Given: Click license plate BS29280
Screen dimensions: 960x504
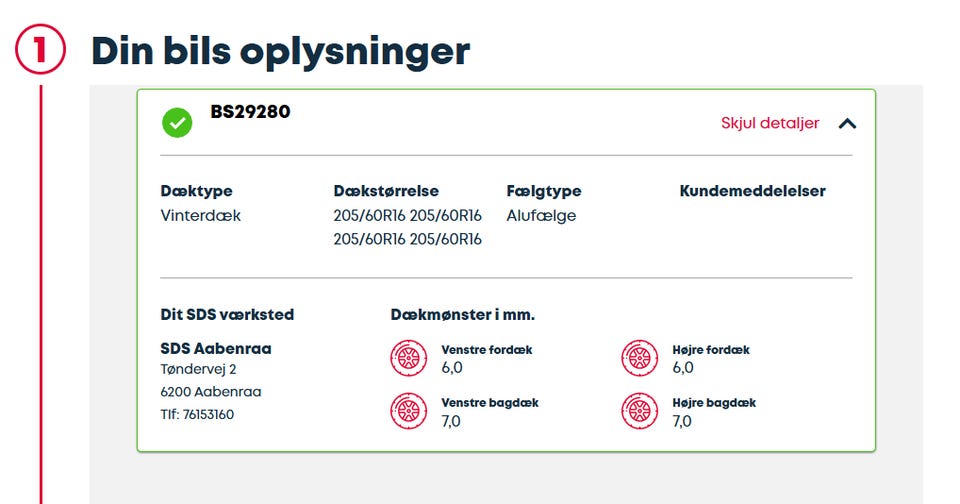Looking at the screenshot, I should 250,112.
